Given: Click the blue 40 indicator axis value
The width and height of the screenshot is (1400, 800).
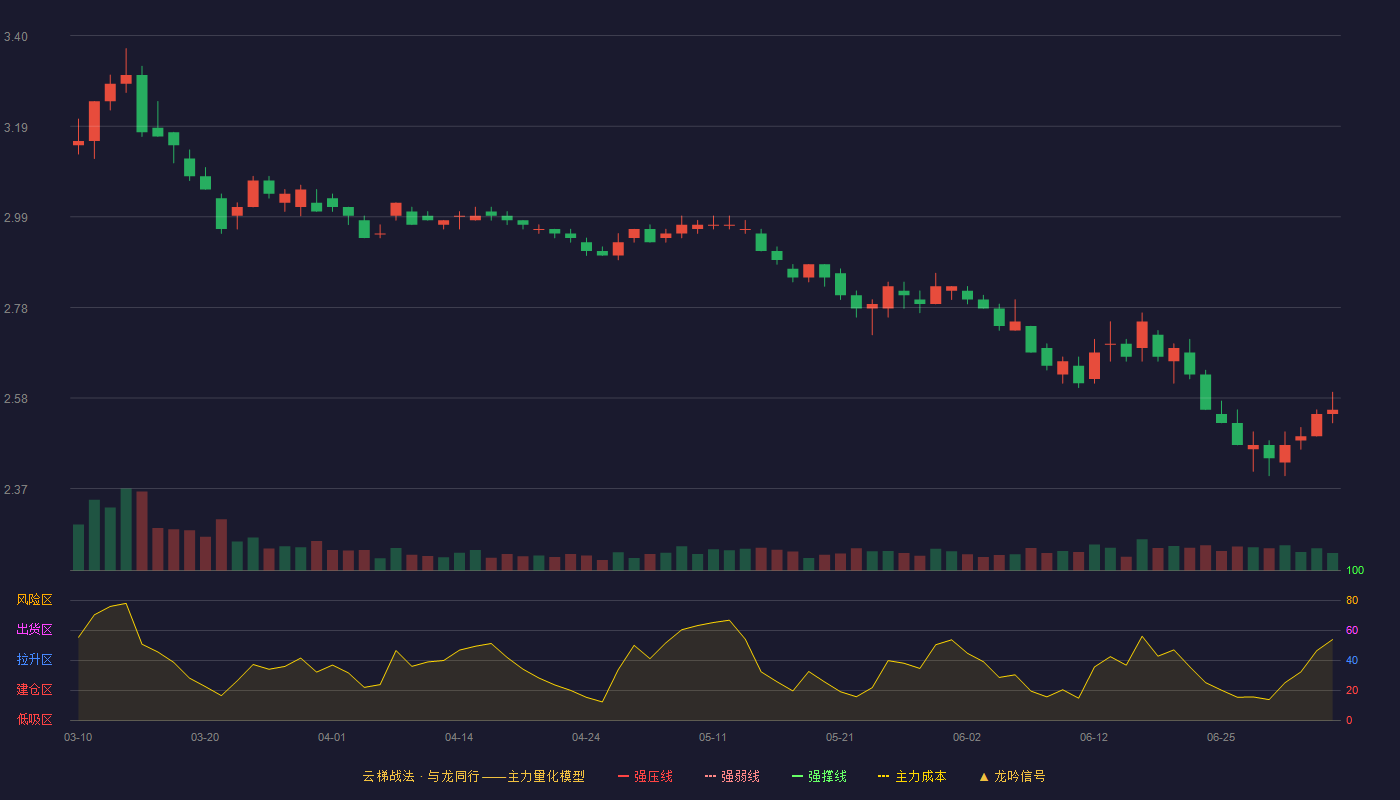Looking at the screenshot, I should coord(1352,660).
